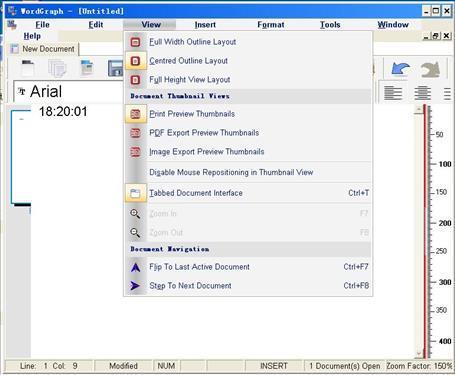The width and height of the screenshot is (455, 375).
Task: Click the INSERT mode status indicator
Action: pos(274,366)
